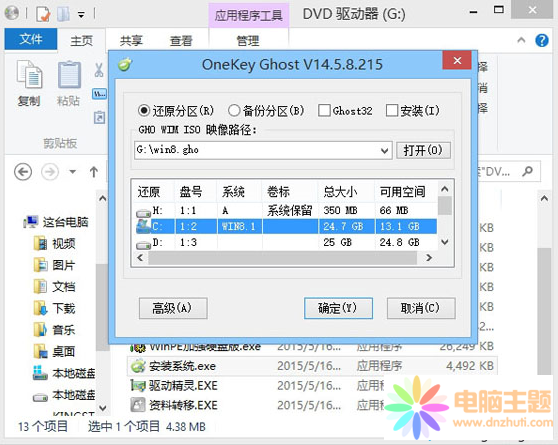The width and height of the screenshot is (558, 445).
Task: Select the 图片 folder in navigation pane
Action: point(55,265)
